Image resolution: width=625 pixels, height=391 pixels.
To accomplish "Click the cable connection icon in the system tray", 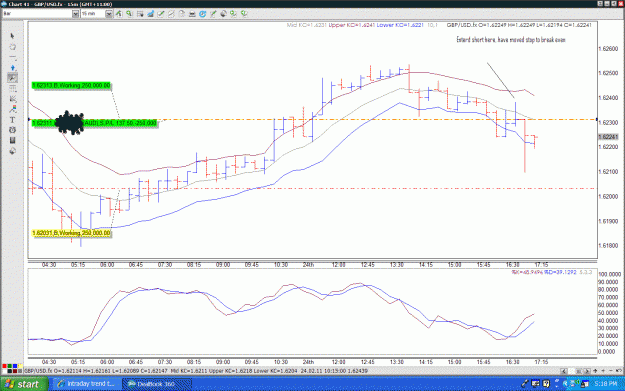I will pos(524,384).
